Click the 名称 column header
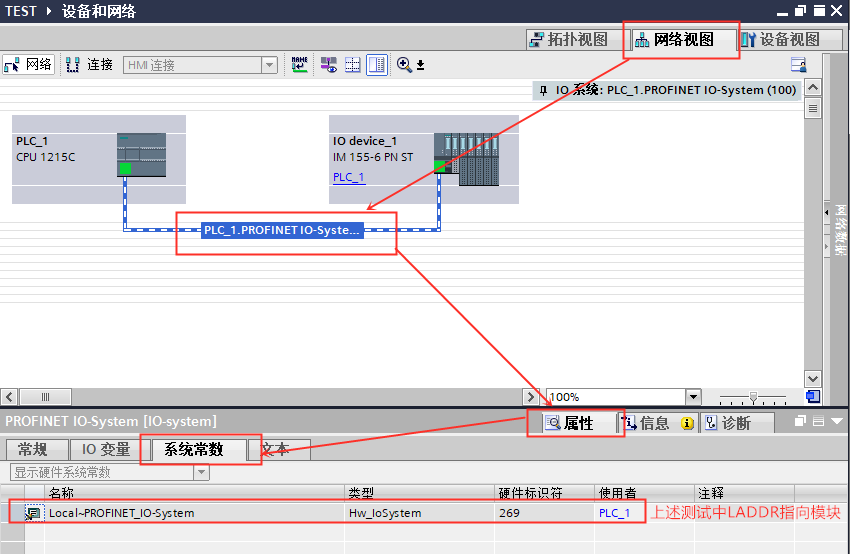The image size is (850, 554). (195, 493)
